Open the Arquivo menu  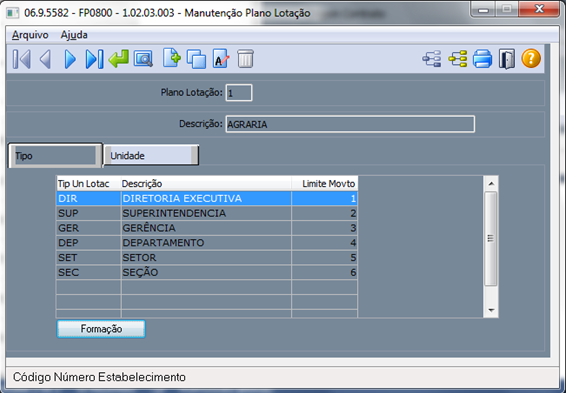(x=30, y=35)
